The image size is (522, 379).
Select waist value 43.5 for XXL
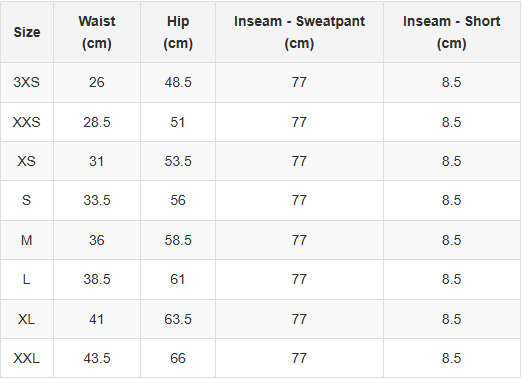pos(97,358)
